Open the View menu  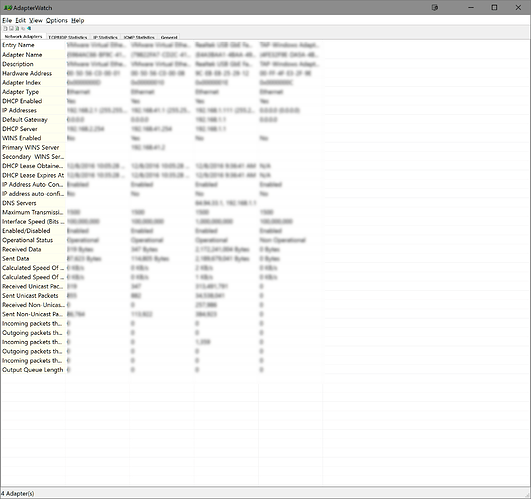coord(36,20)
